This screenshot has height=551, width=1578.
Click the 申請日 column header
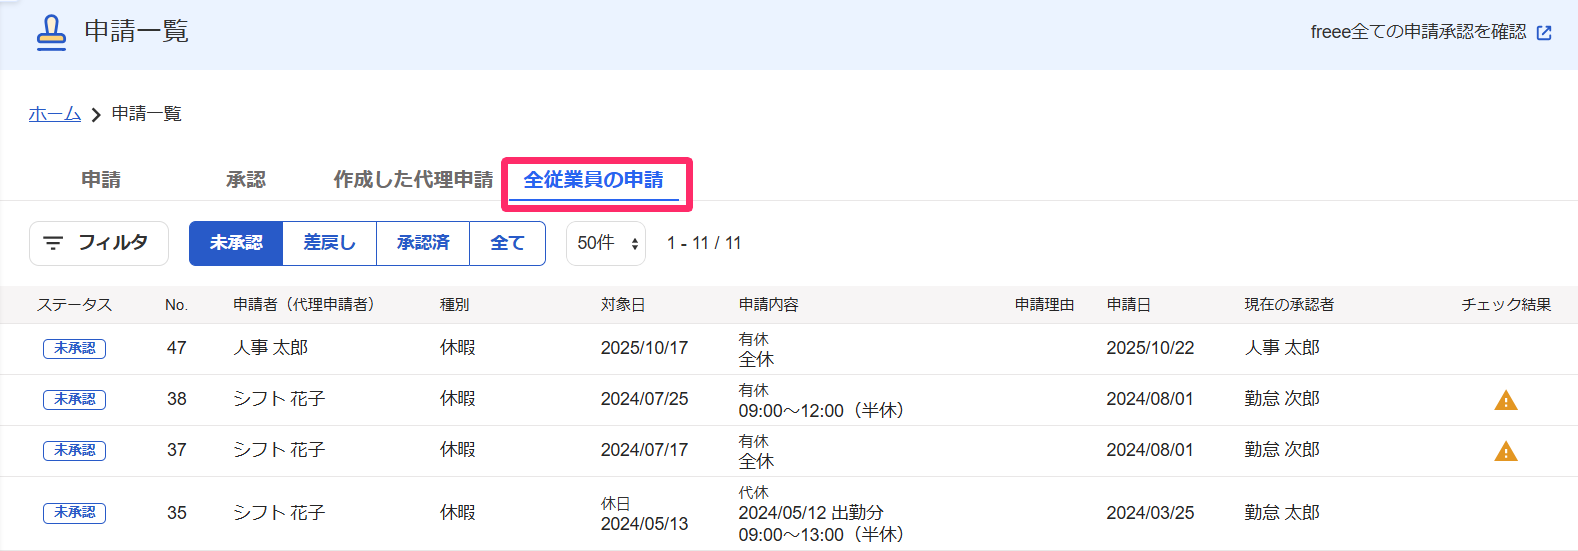(x=1128, y=305)
